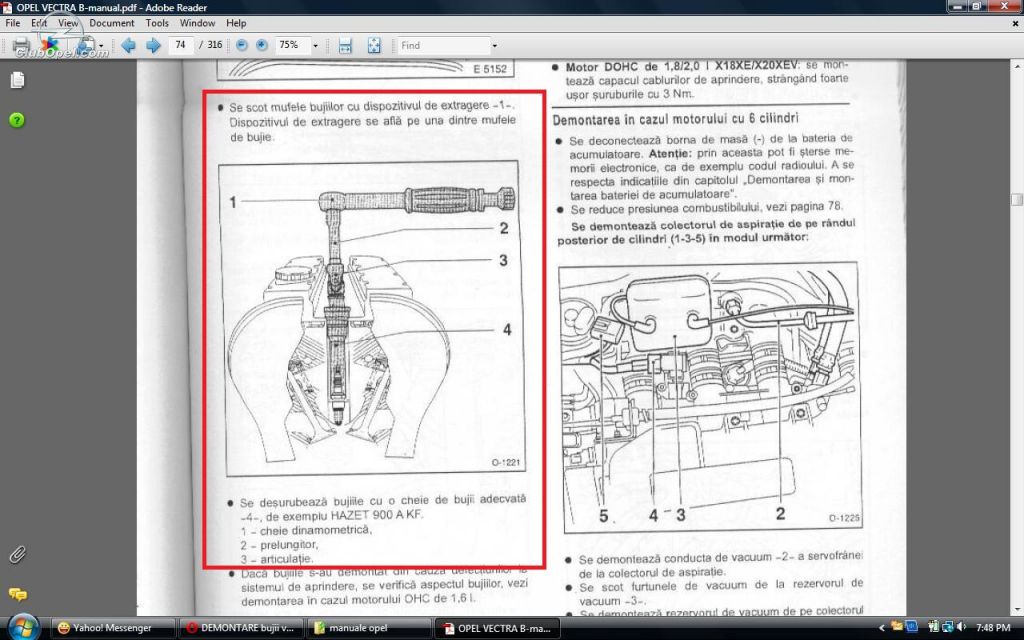Click figure label 'O-1221'

(x=506, y=462)
